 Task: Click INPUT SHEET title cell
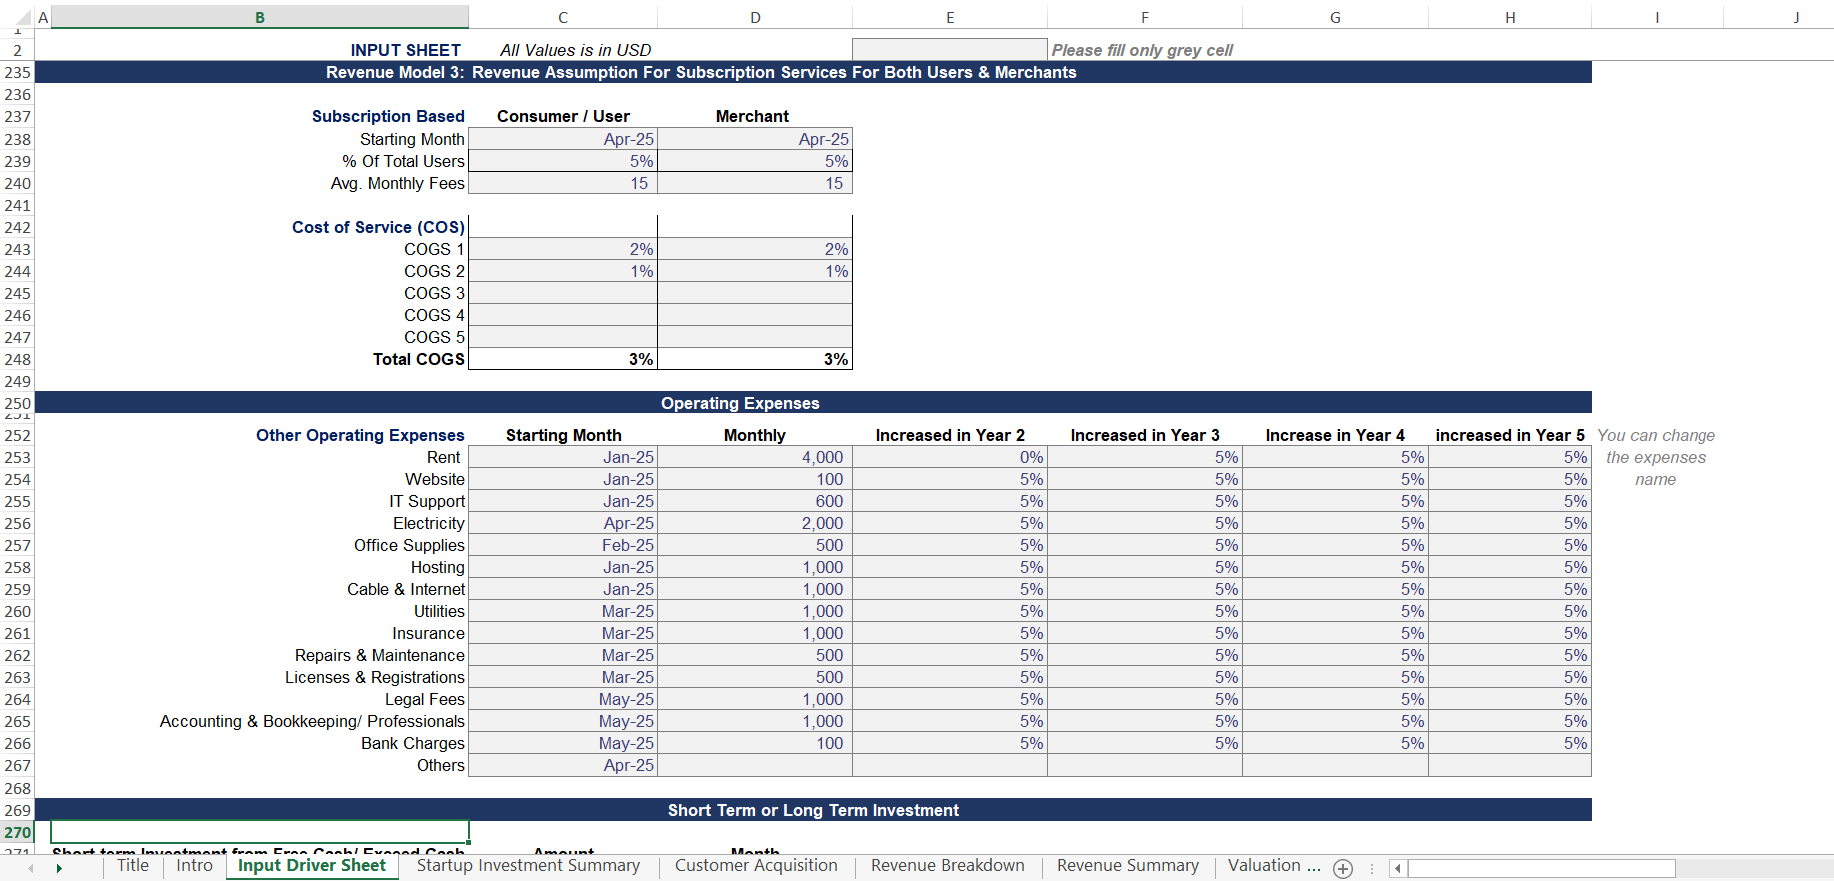coord(406,50)
